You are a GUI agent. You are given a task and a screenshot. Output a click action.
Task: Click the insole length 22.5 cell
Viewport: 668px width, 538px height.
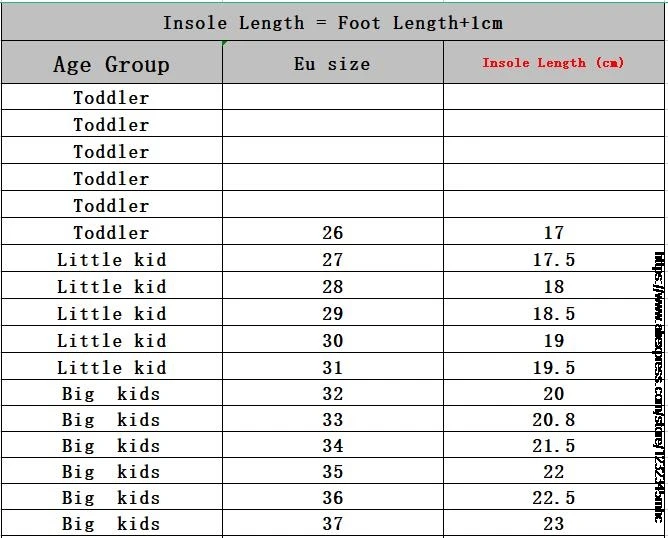click(x=553, y=498)
